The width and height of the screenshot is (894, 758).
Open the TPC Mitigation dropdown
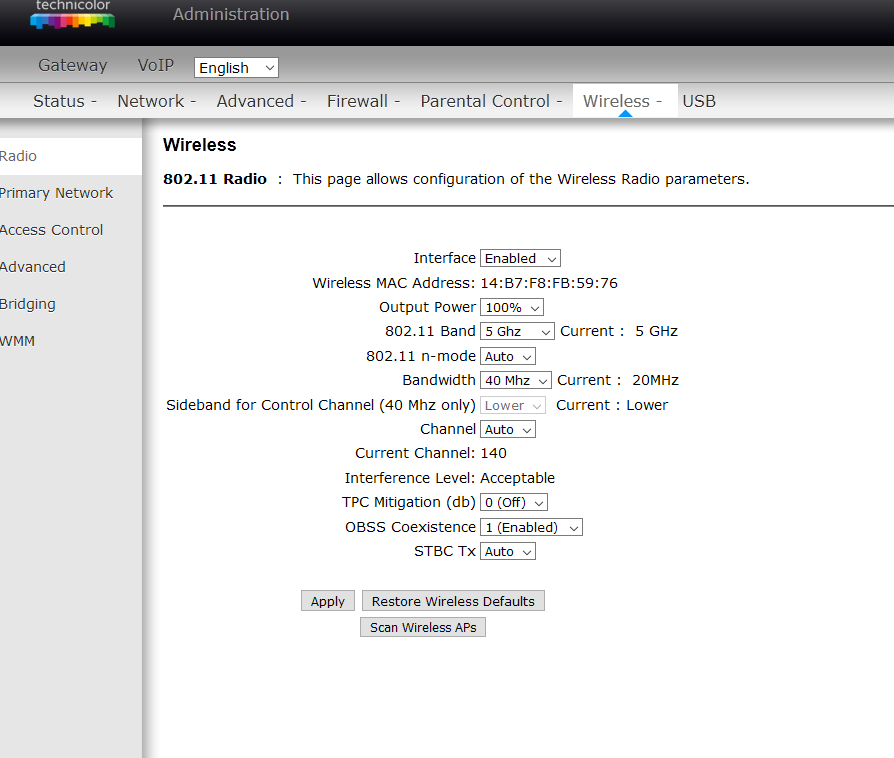(514, 502)
